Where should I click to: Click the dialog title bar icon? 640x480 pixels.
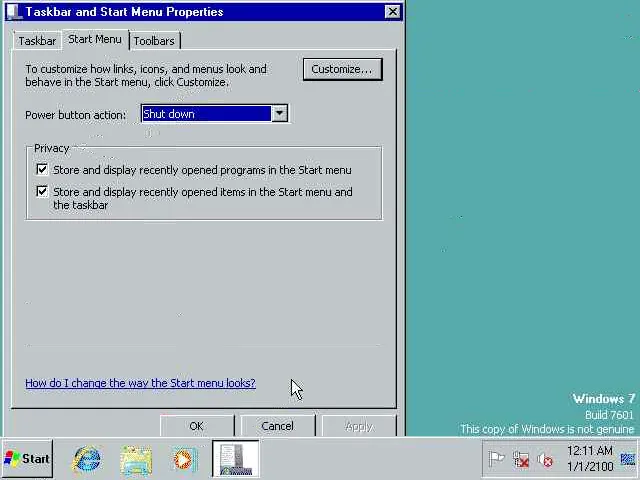pyautogui.click(x=14, y=11)
